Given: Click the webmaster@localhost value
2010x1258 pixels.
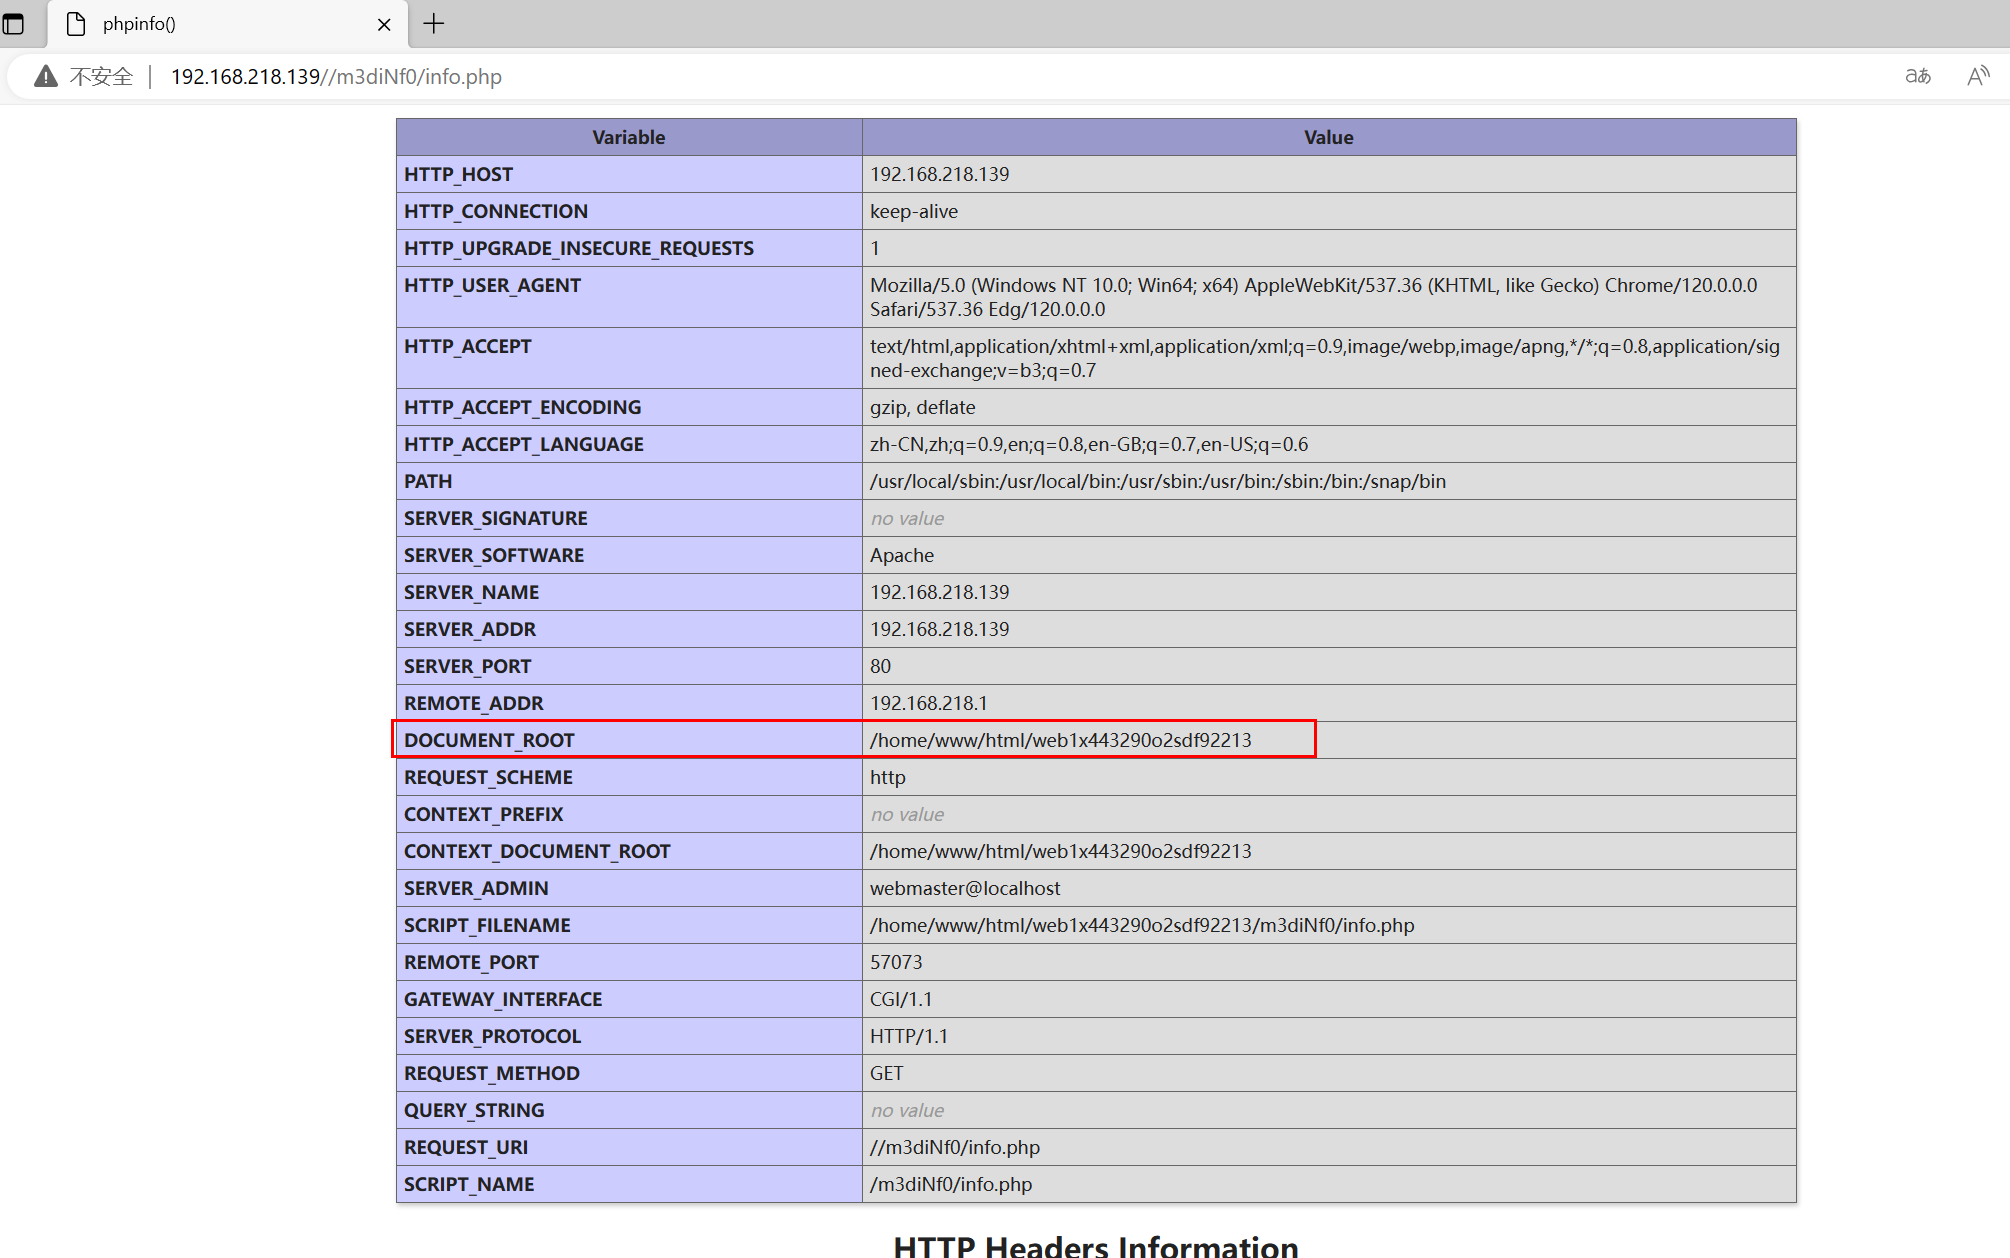Looking at the screenshot, I should (965, 888).
